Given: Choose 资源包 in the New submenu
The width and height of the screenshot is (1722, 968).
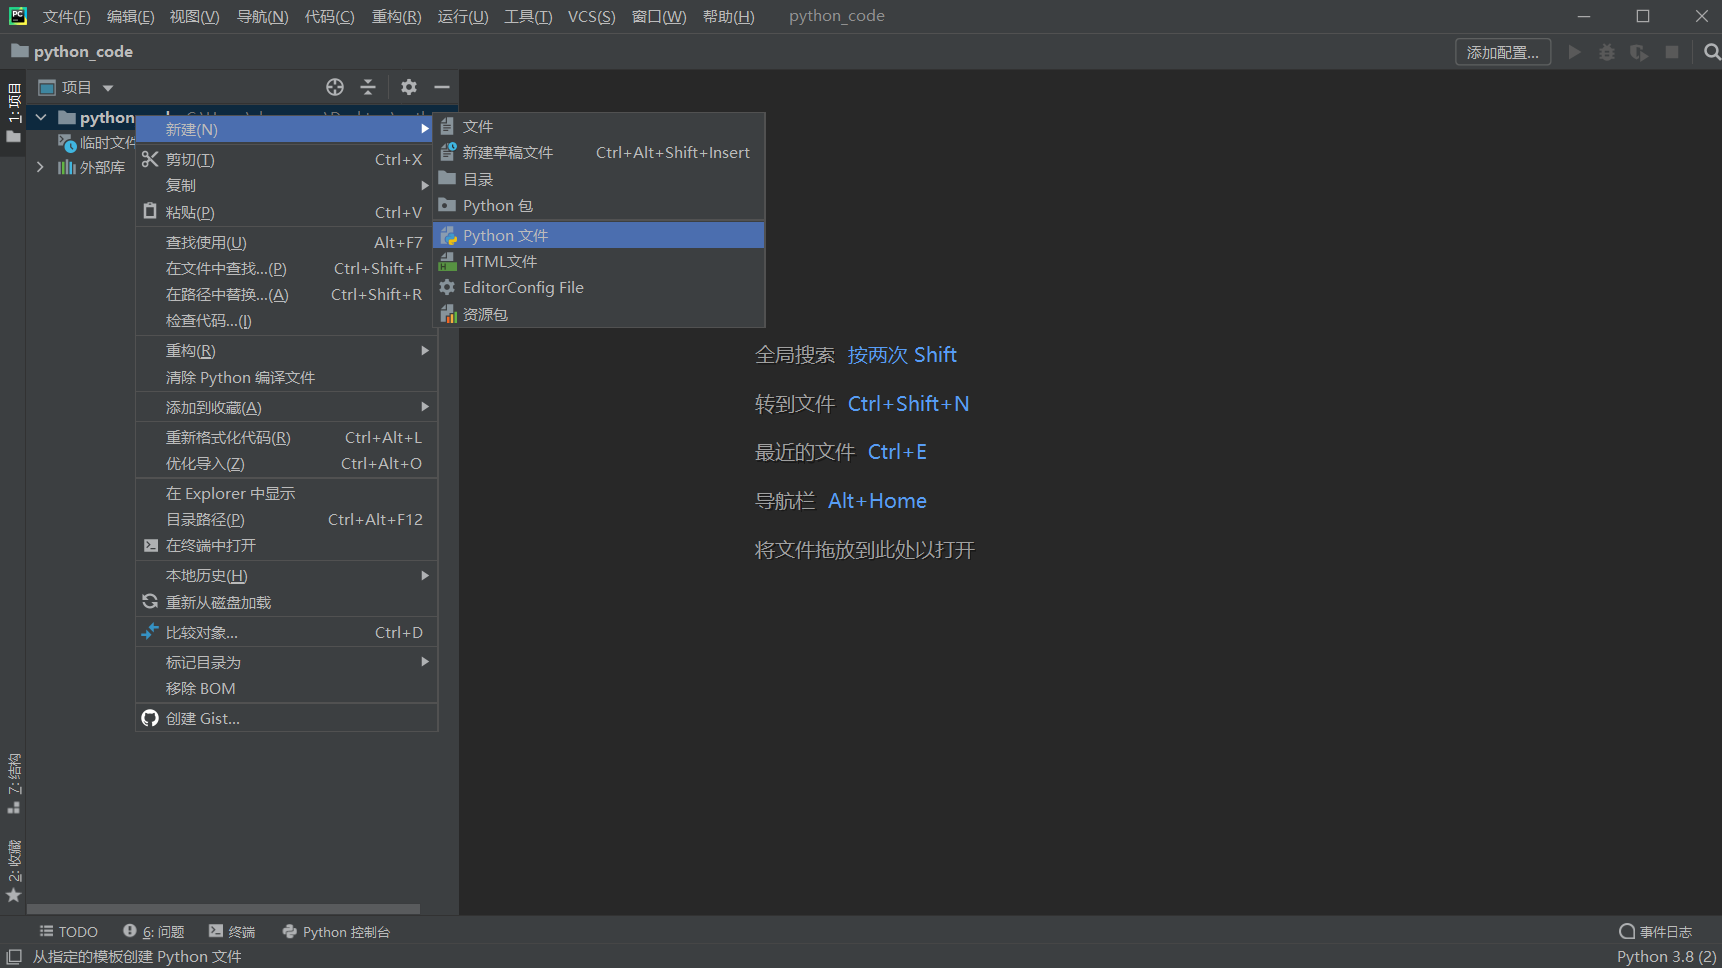Looking at the screenshot, I should click(x=599, y=314).
